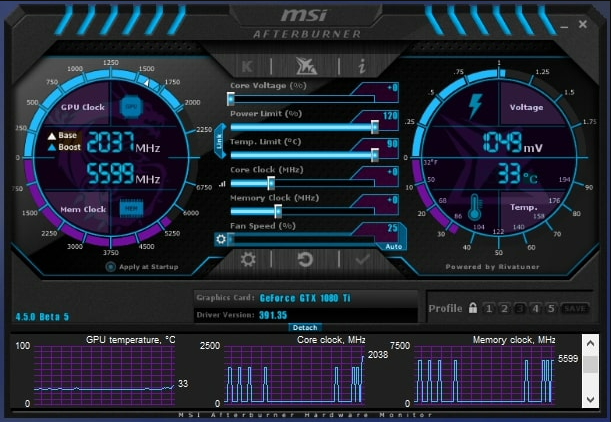Click the lightning bolt voltage icon

point(475,106)
